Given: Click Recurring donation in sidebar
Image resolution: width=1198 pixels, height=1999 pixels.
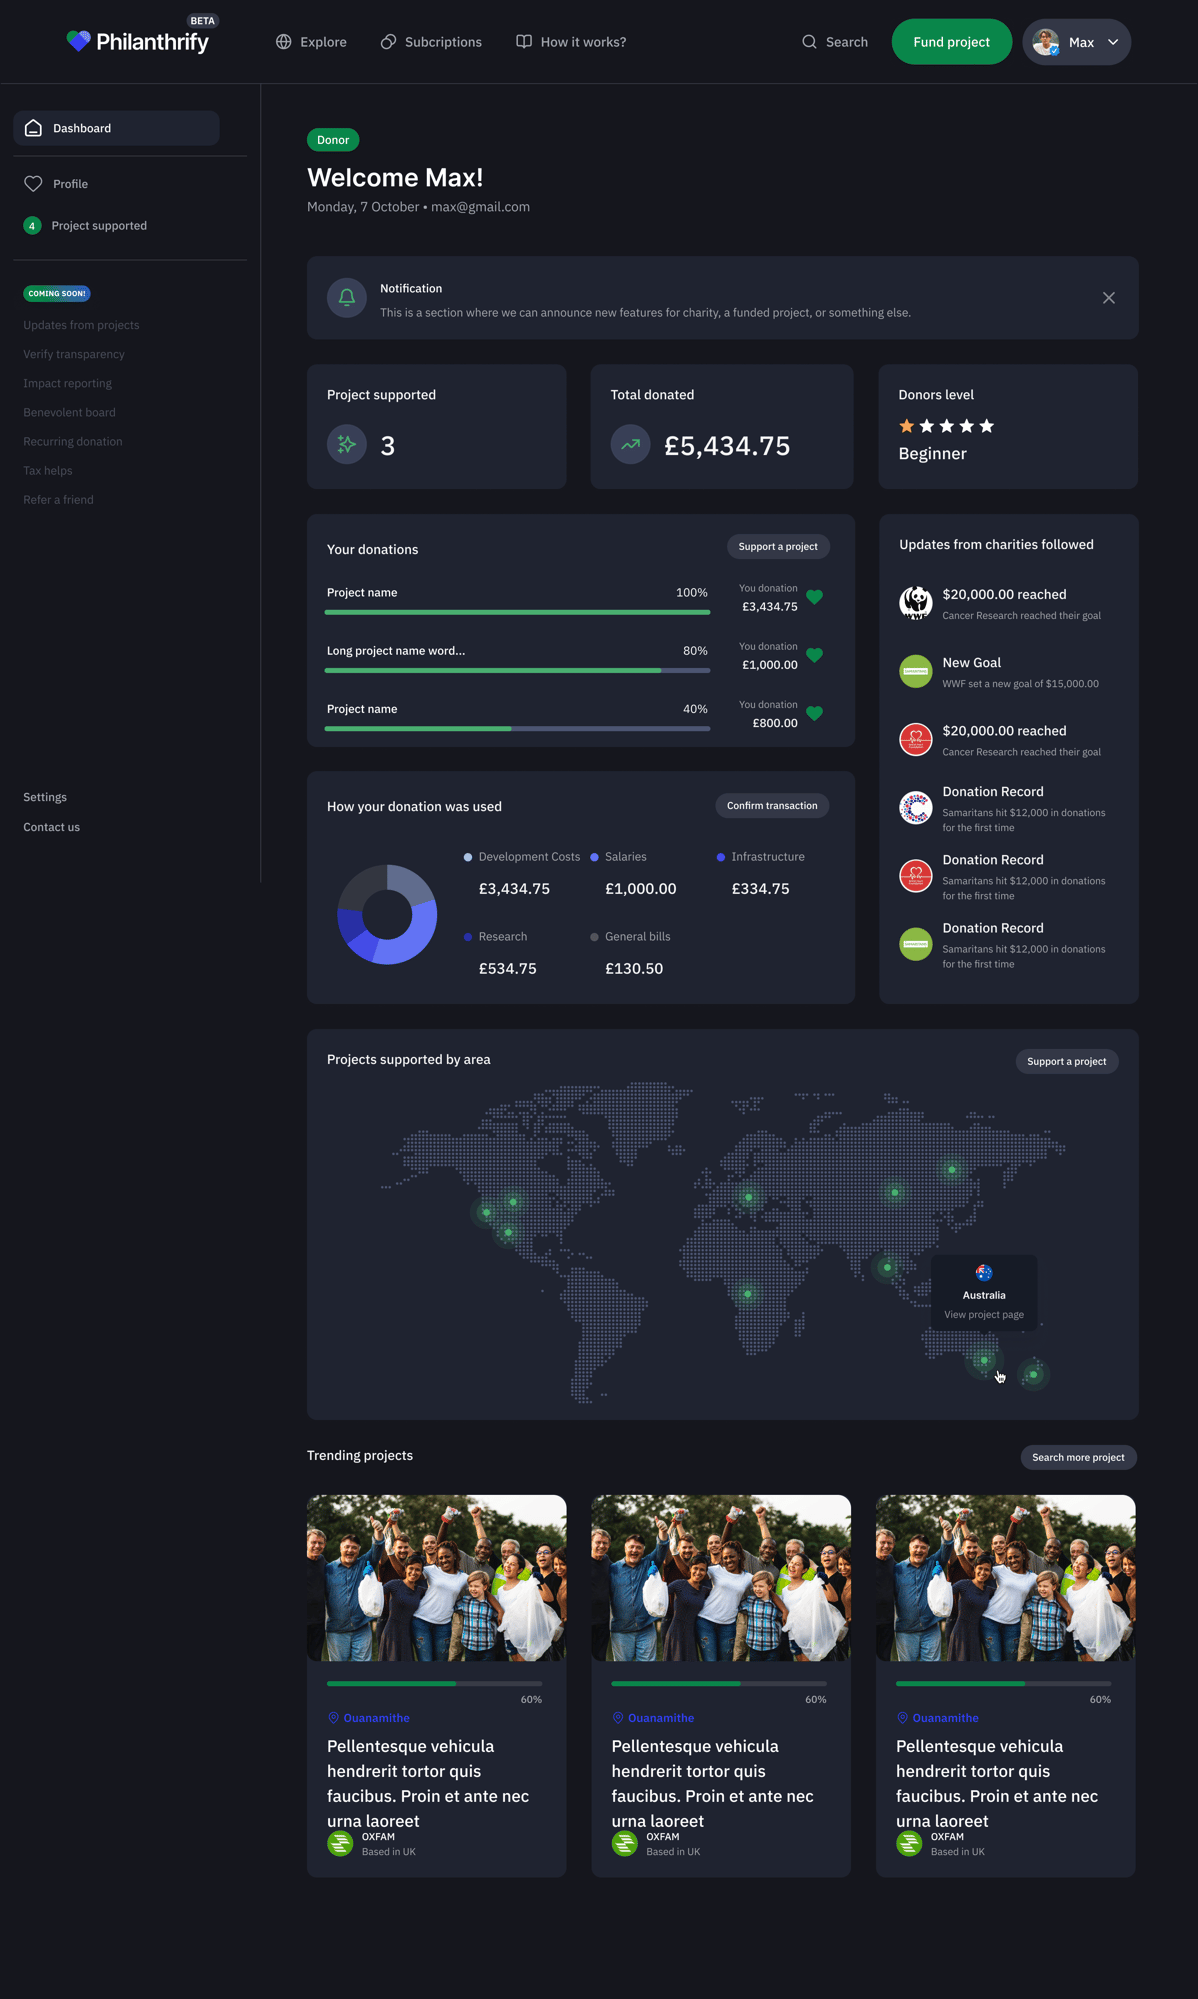Looking at the screenshot, I should coord(73,441).
